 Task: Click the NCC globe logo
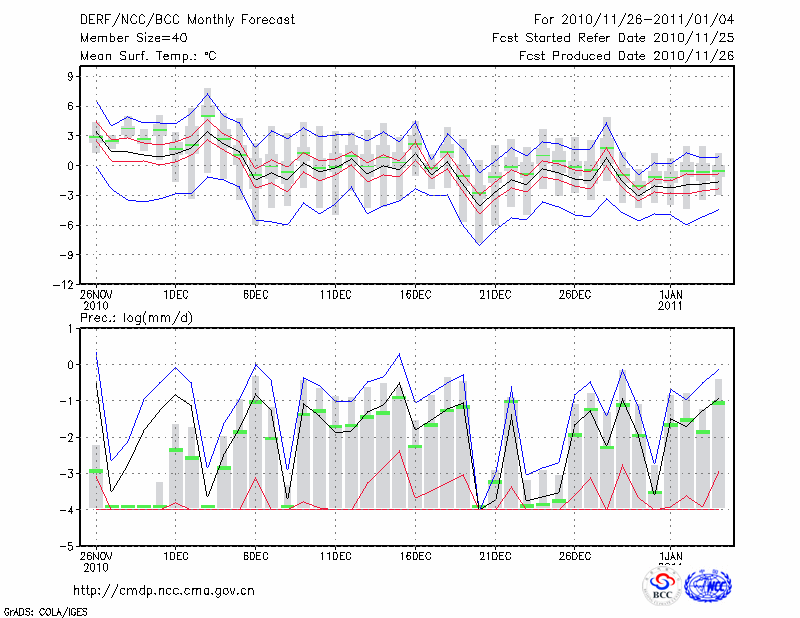point(707,587)
